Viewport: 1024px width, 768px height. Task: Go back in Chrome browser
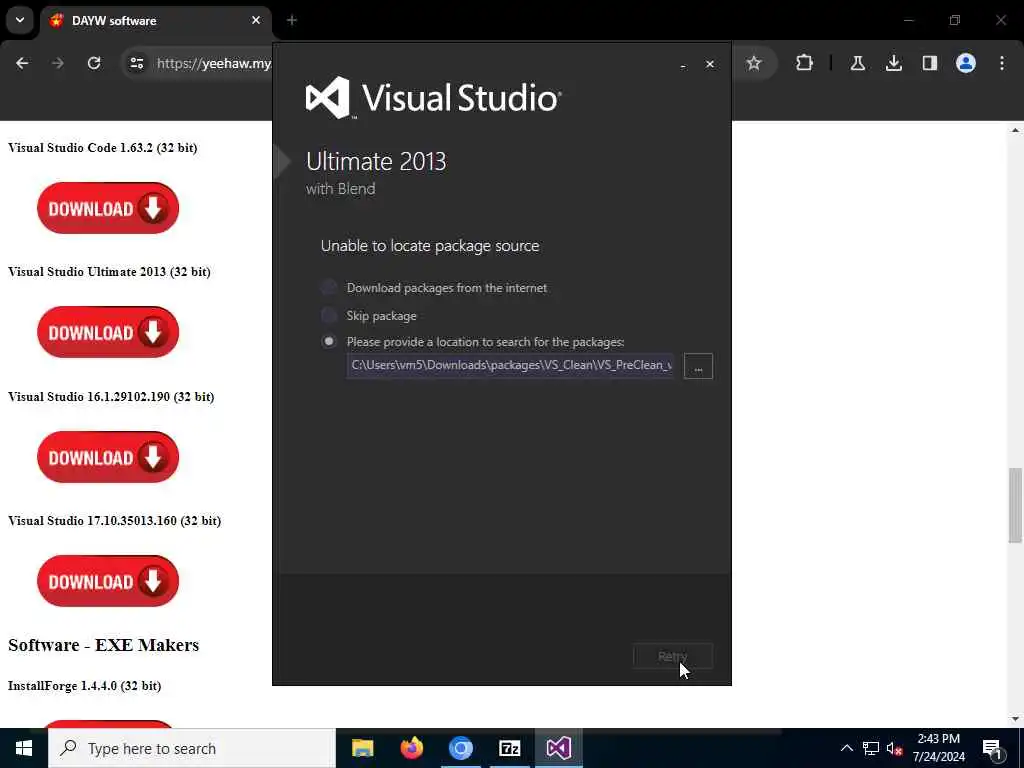pyautogui.click(x=22, y=63)
